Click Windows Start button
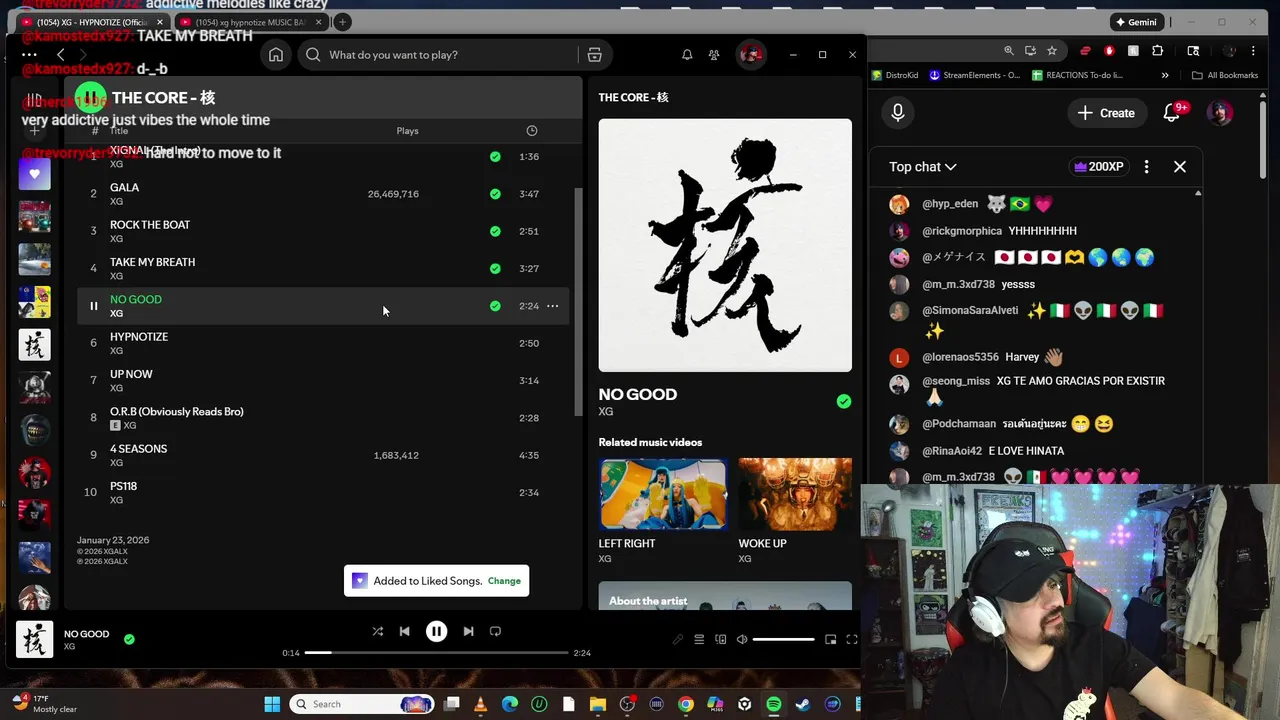Image resolution: width=1280 pixels, height=720 pixels. pos(272,704)
